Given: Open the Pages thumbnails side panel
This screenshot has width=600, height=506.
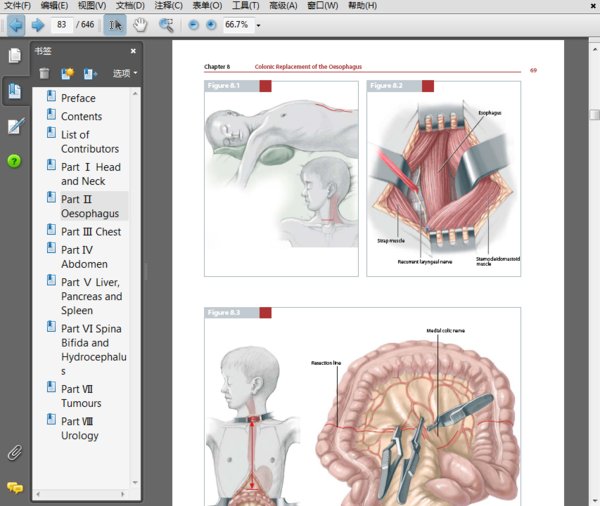Looking at the screenshot, I should click(x=15, y=56).
